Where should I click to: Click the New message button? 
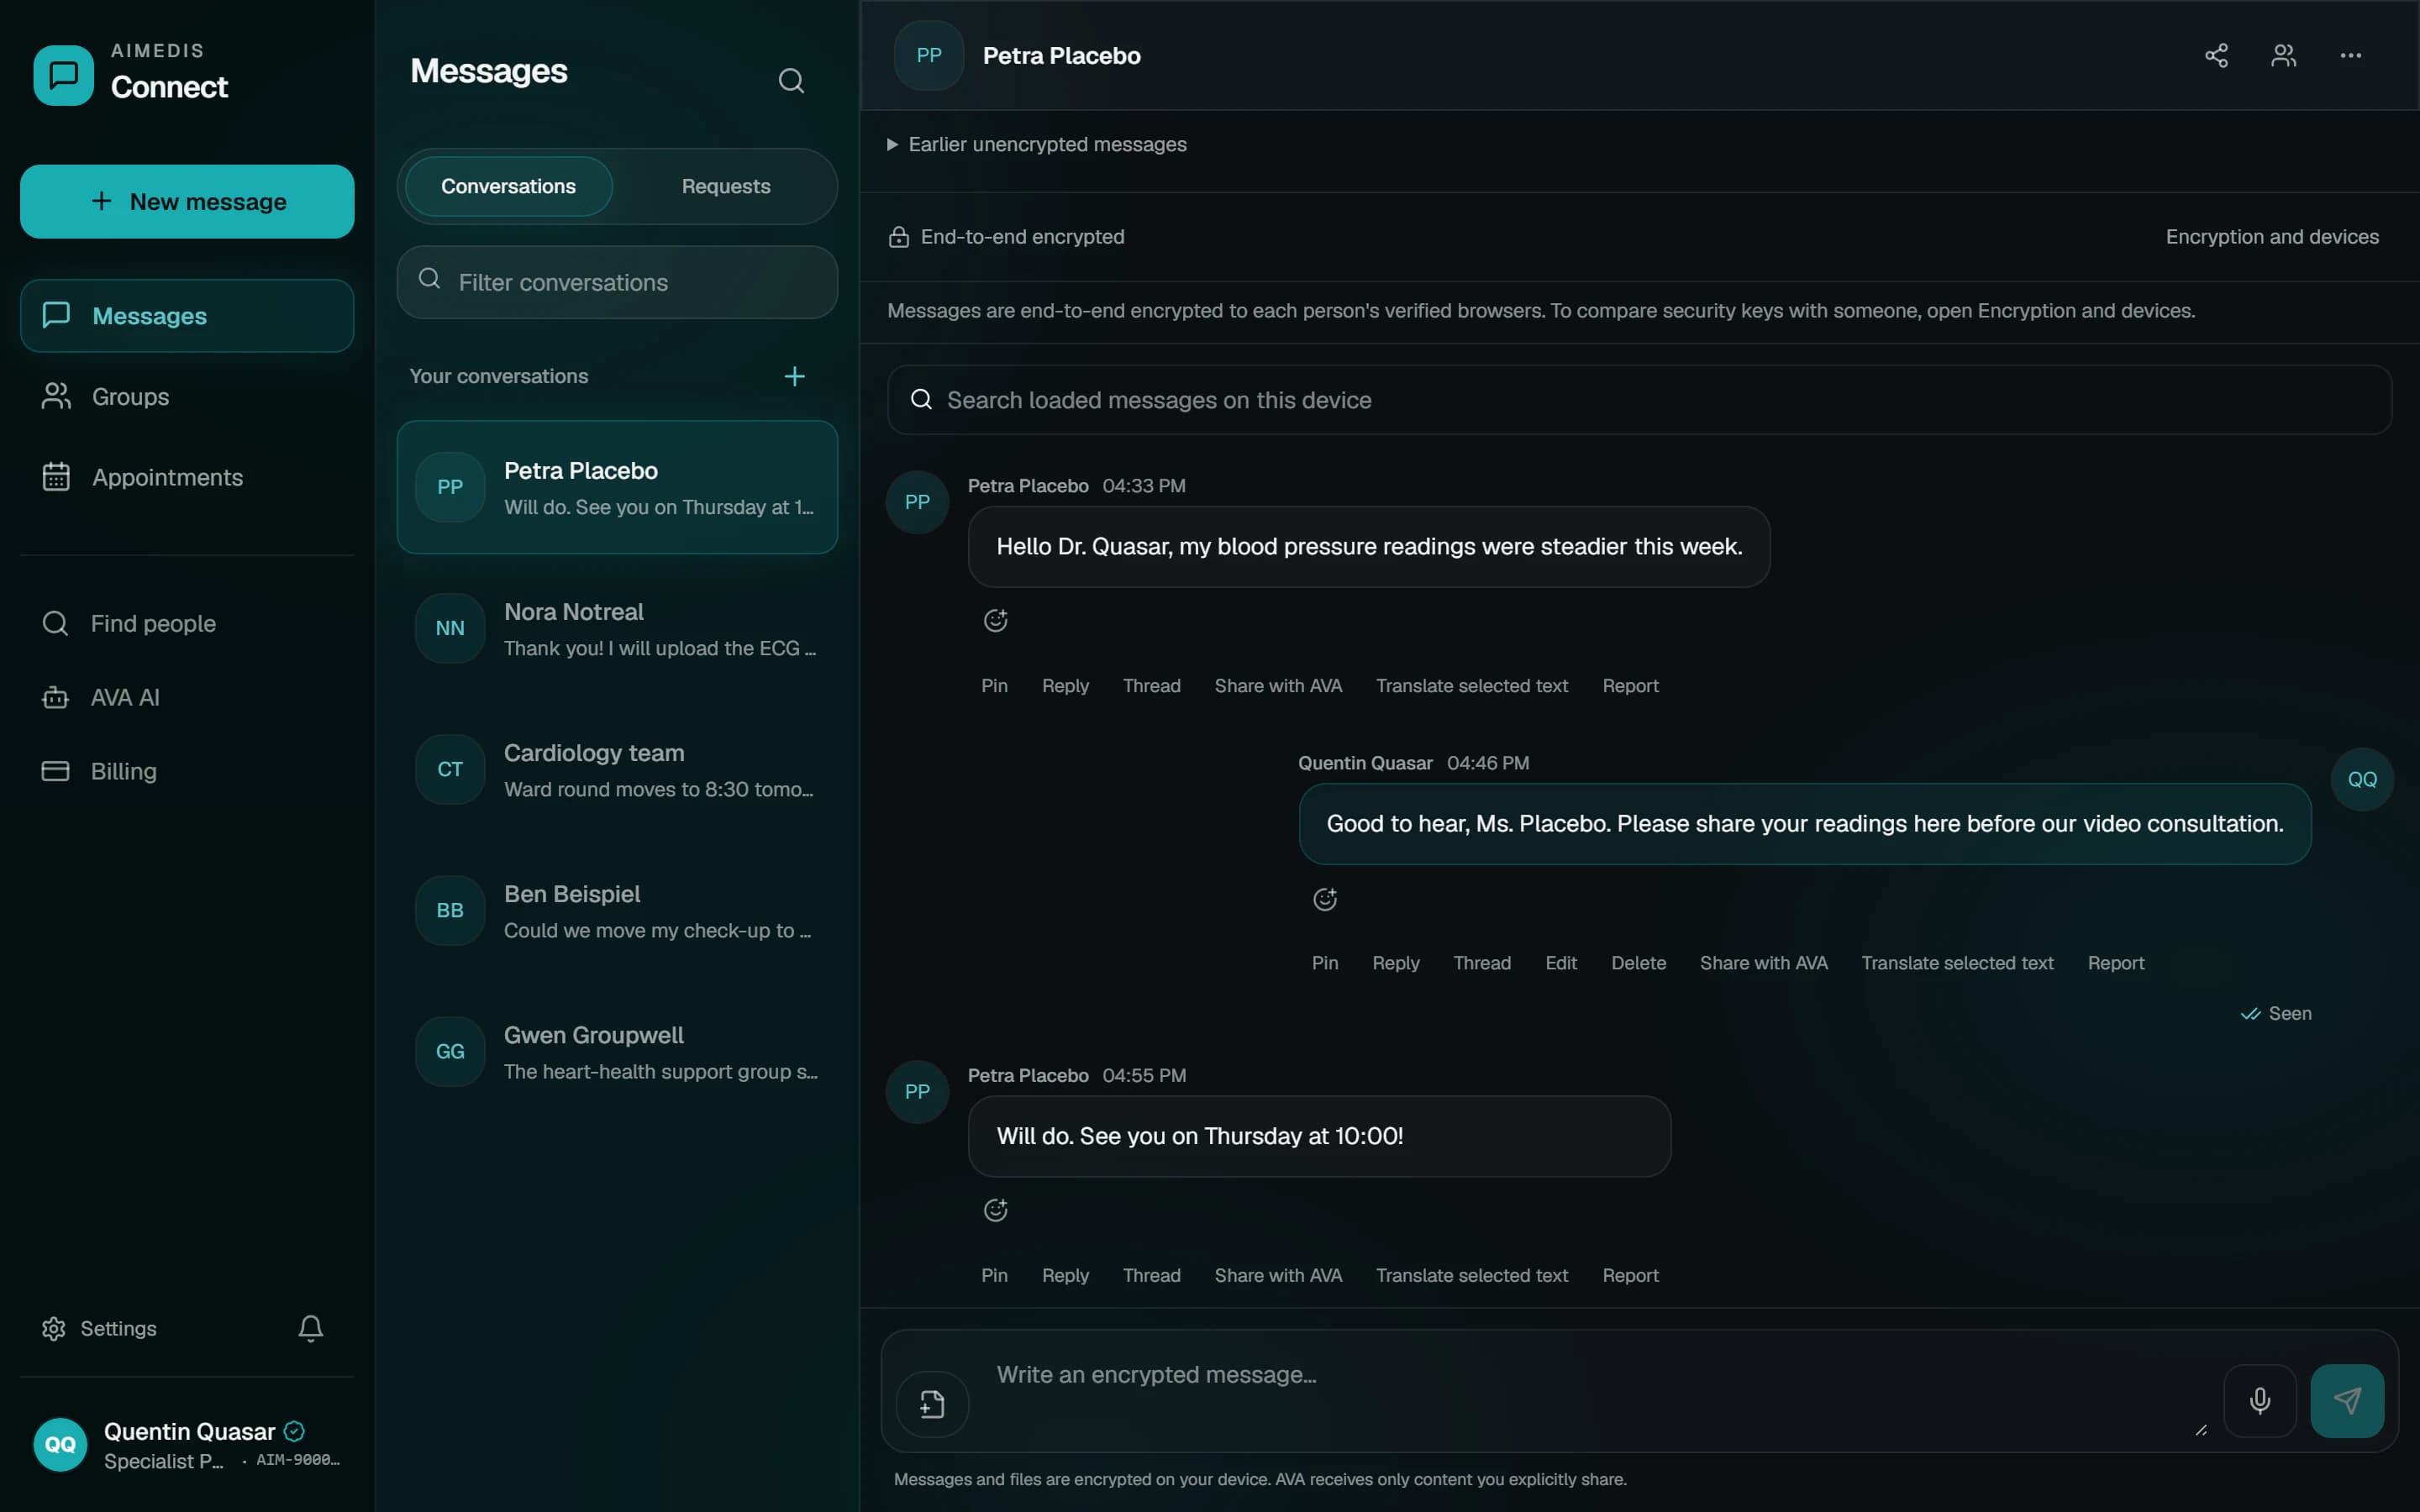pyautogui.click(x=187, y=201)
